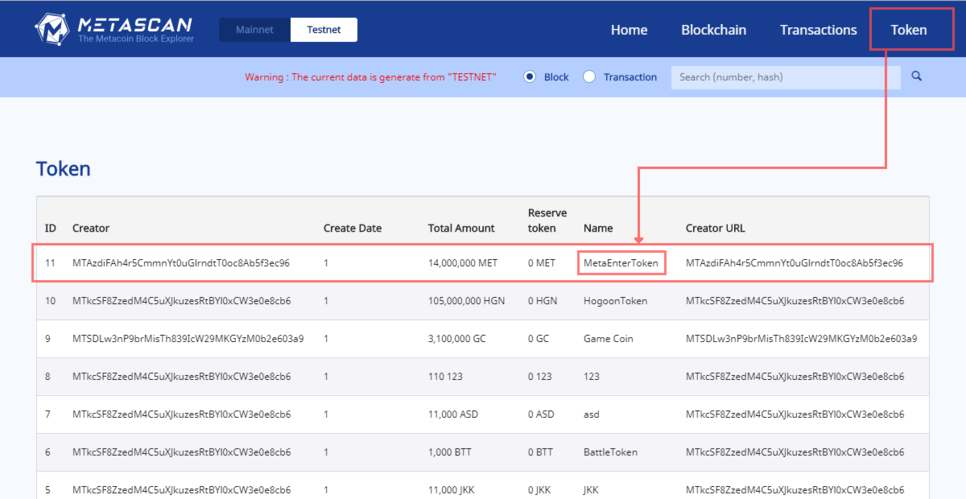Click the 0 GC reserve token cell
Viewport: 966px width, 499px height.
[x=538, y=338]
